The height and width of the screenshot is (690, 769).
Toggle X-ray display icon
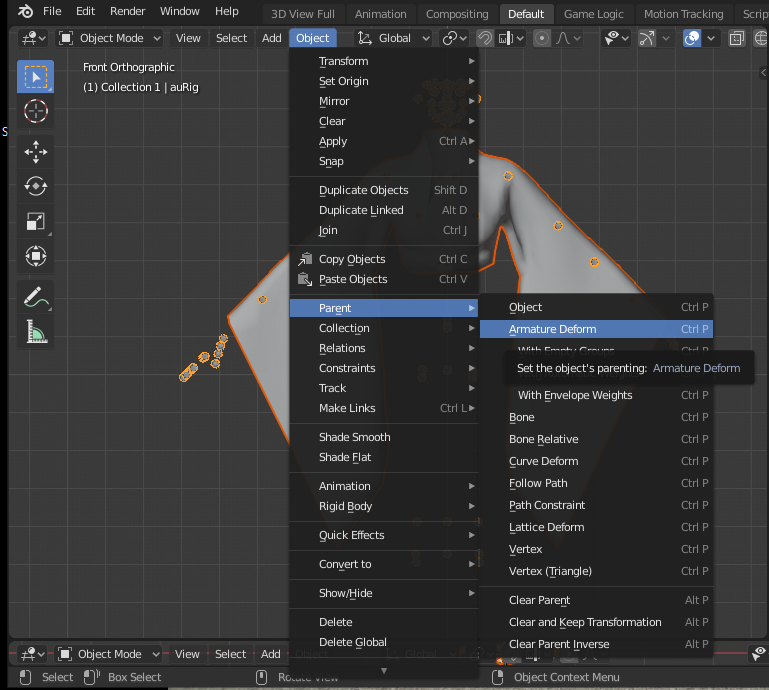[x=736, y=38]
